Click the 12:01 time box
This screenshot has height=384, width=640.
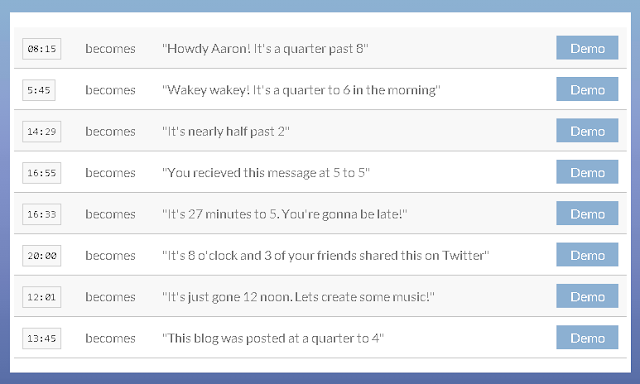coord(42,297)
